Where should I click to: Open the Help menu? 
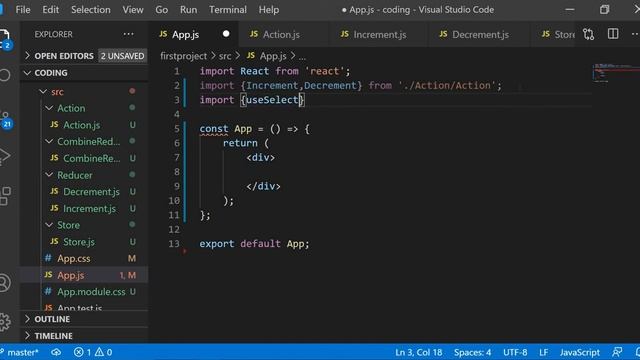[269, 9]
